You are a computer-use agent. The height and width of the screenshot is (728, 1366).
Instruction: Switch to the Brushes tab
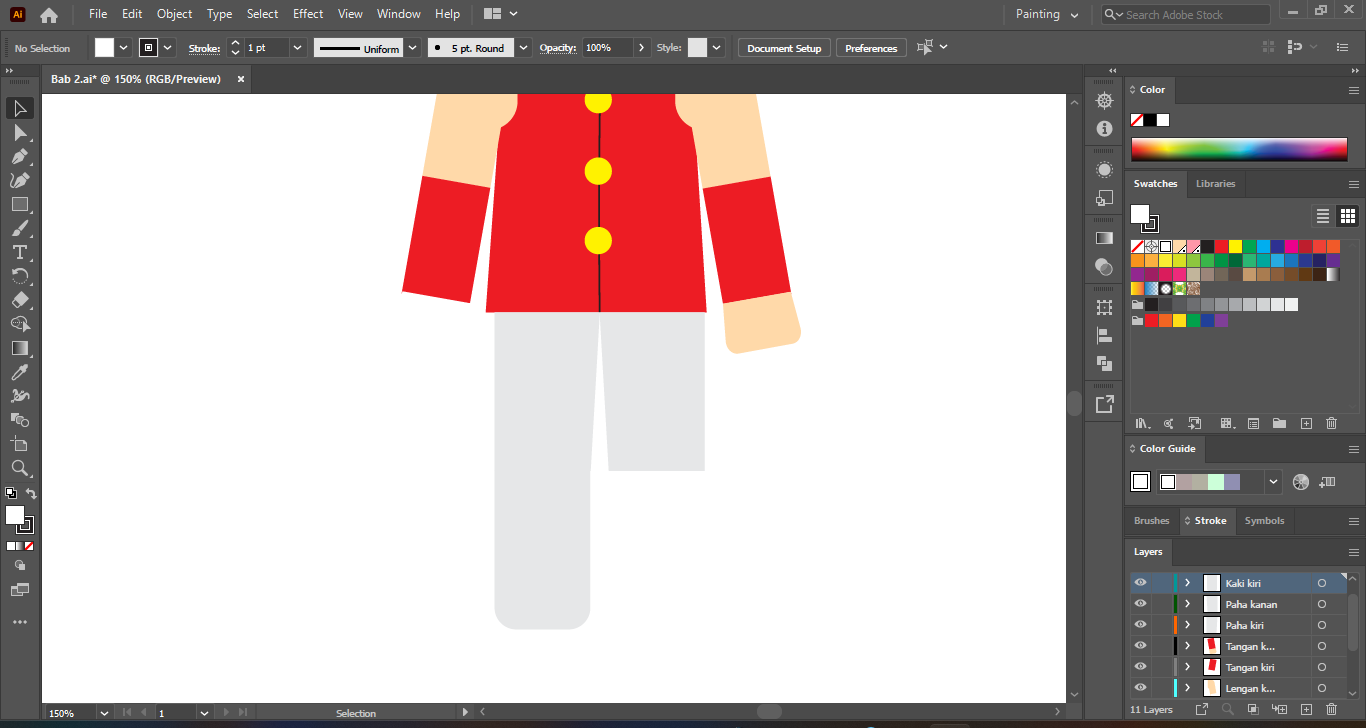[x=1151, y=521]
